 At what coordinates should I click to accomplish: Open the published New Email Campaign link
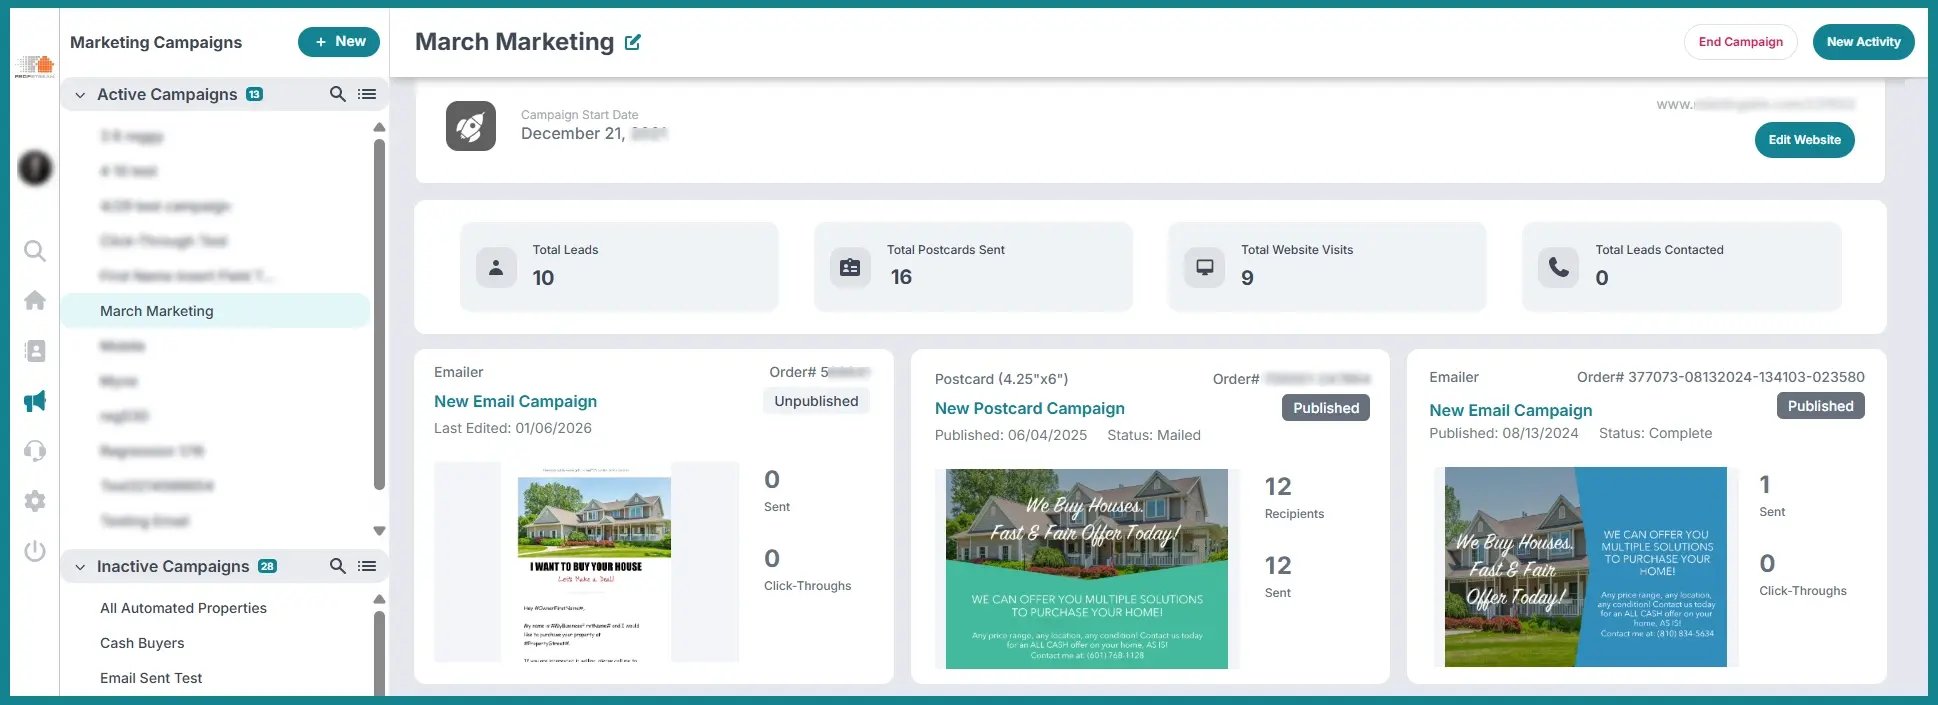pos(1510,410)
